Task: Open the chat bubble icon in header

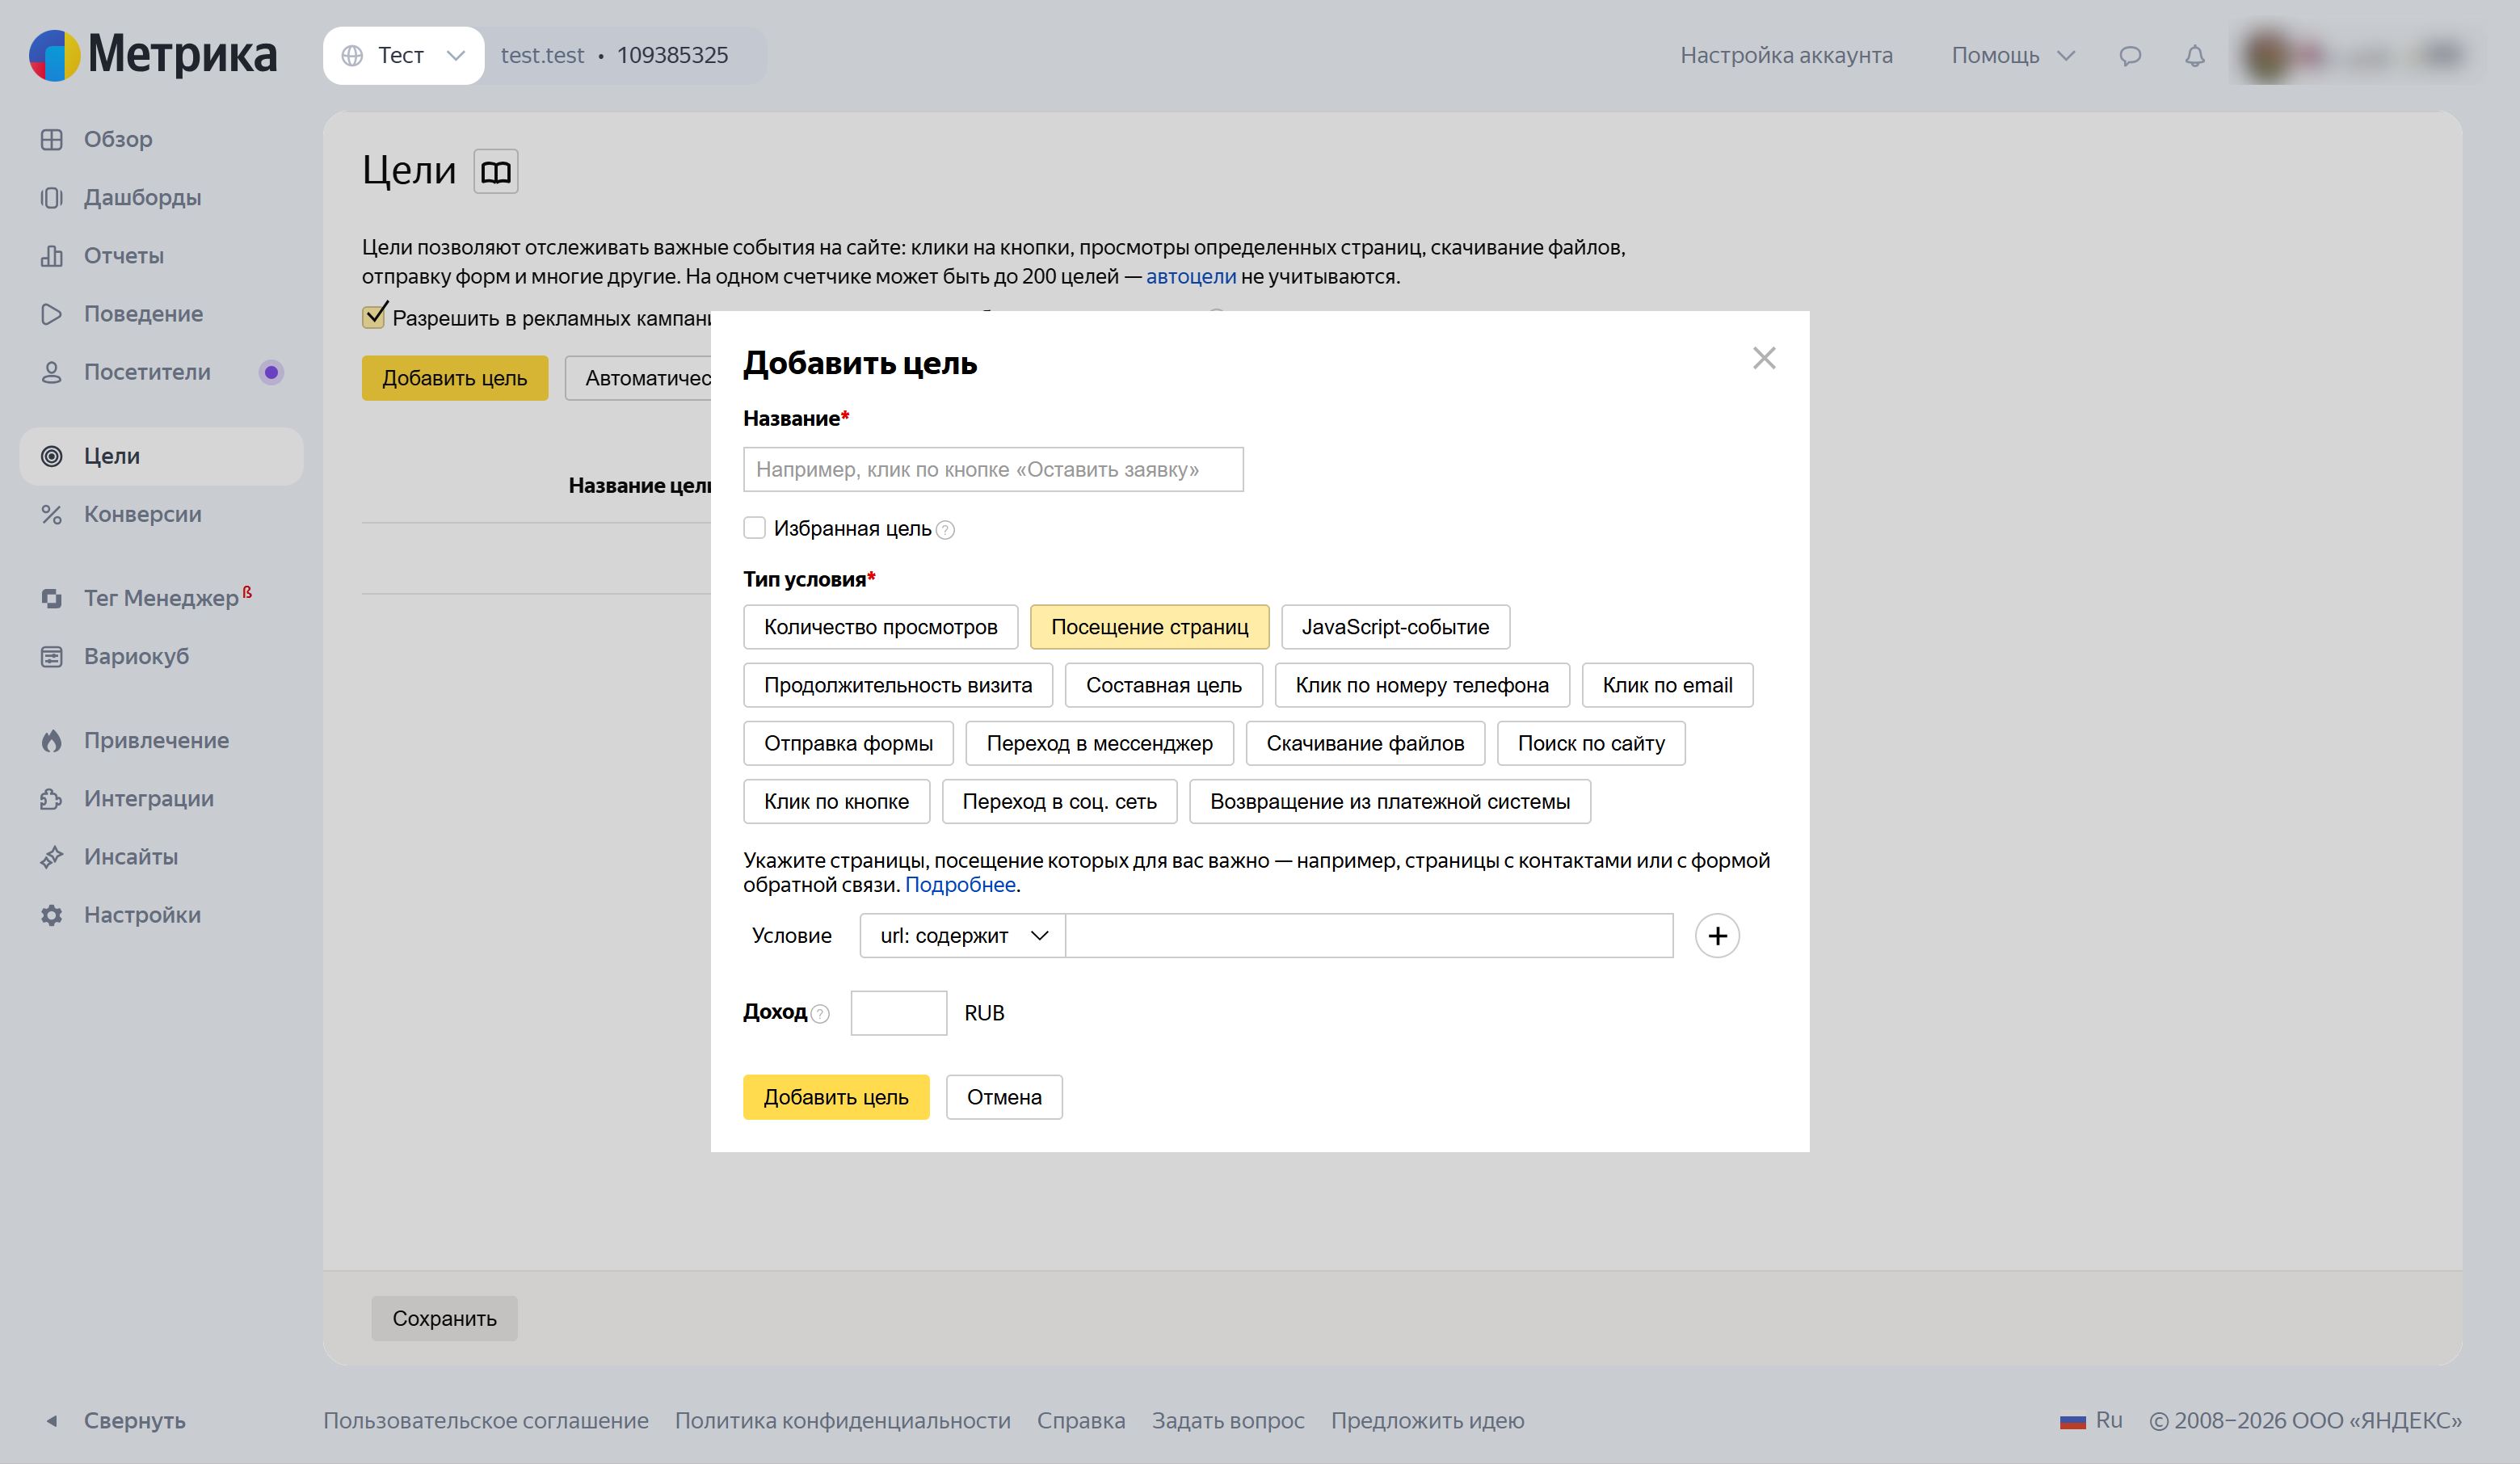Action: point(2130,56)
